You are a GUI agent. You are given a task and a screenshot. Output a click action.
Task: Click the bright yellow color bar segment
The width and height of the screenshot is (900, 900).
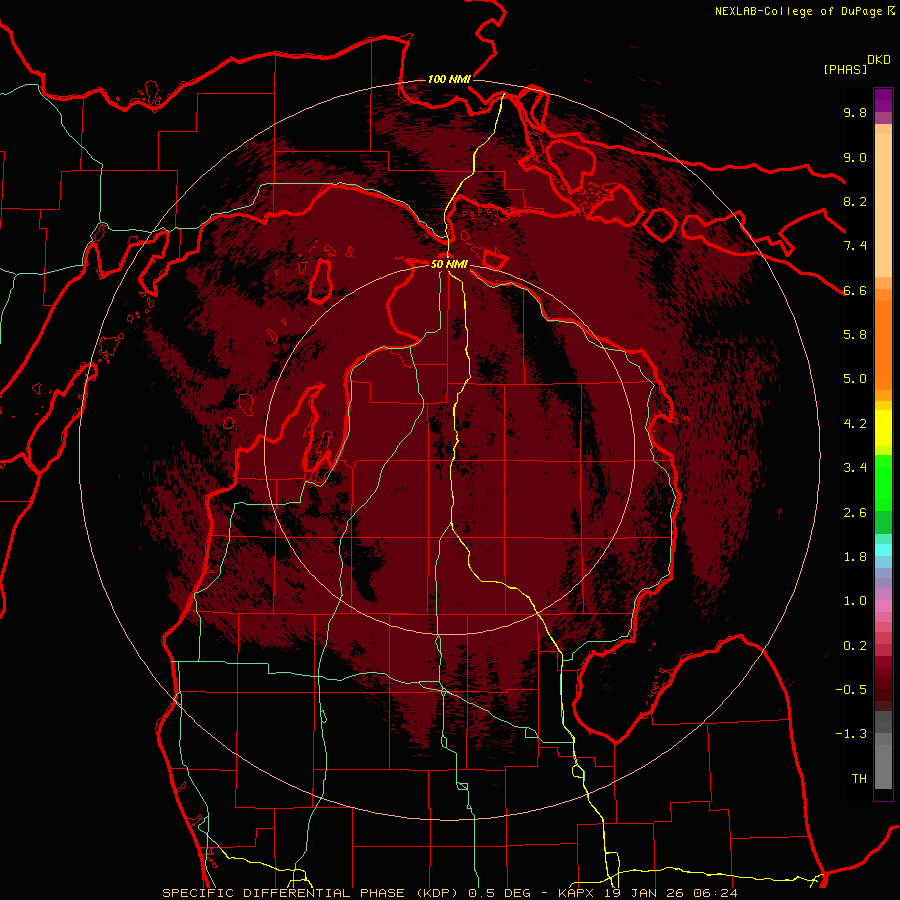tap(883, 428)
